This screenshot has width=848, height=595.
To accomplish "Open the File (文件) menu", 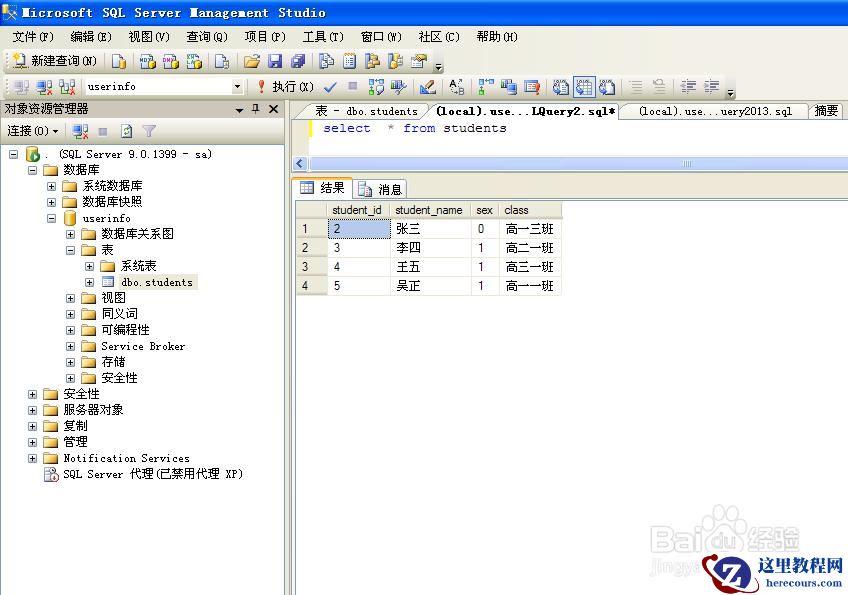I will pyautogui.click(x=34, y=37).
